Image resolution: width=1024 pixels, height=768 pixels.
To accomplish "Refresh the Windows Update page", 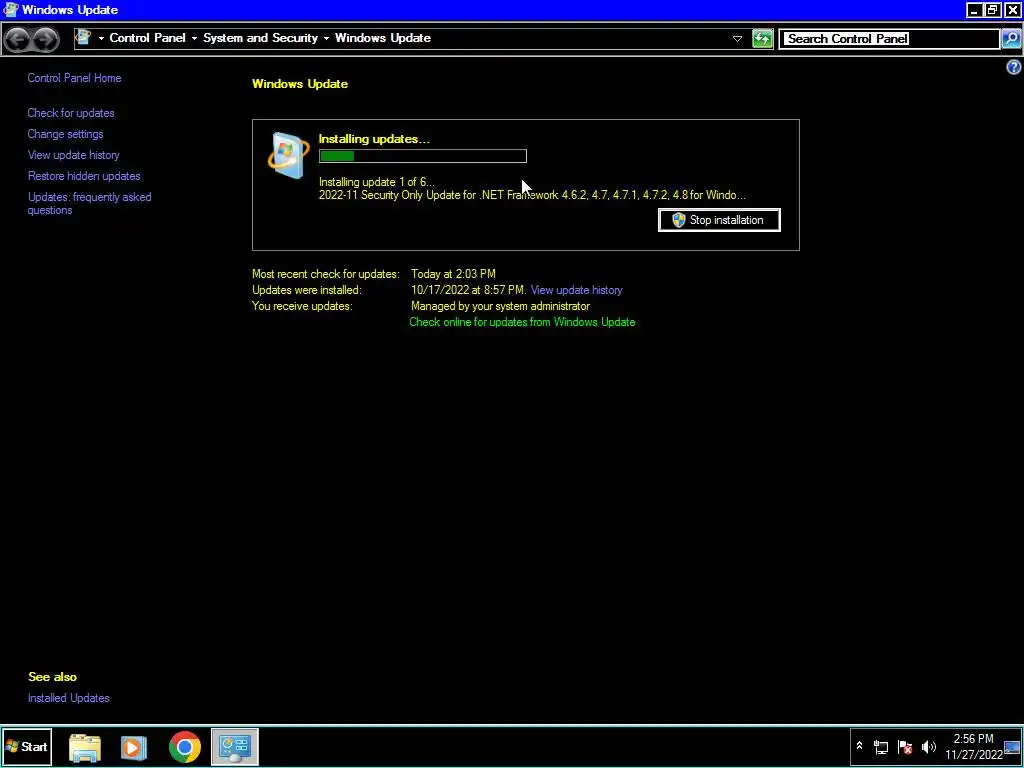I will pyautogui.click(x=762, y=39).
